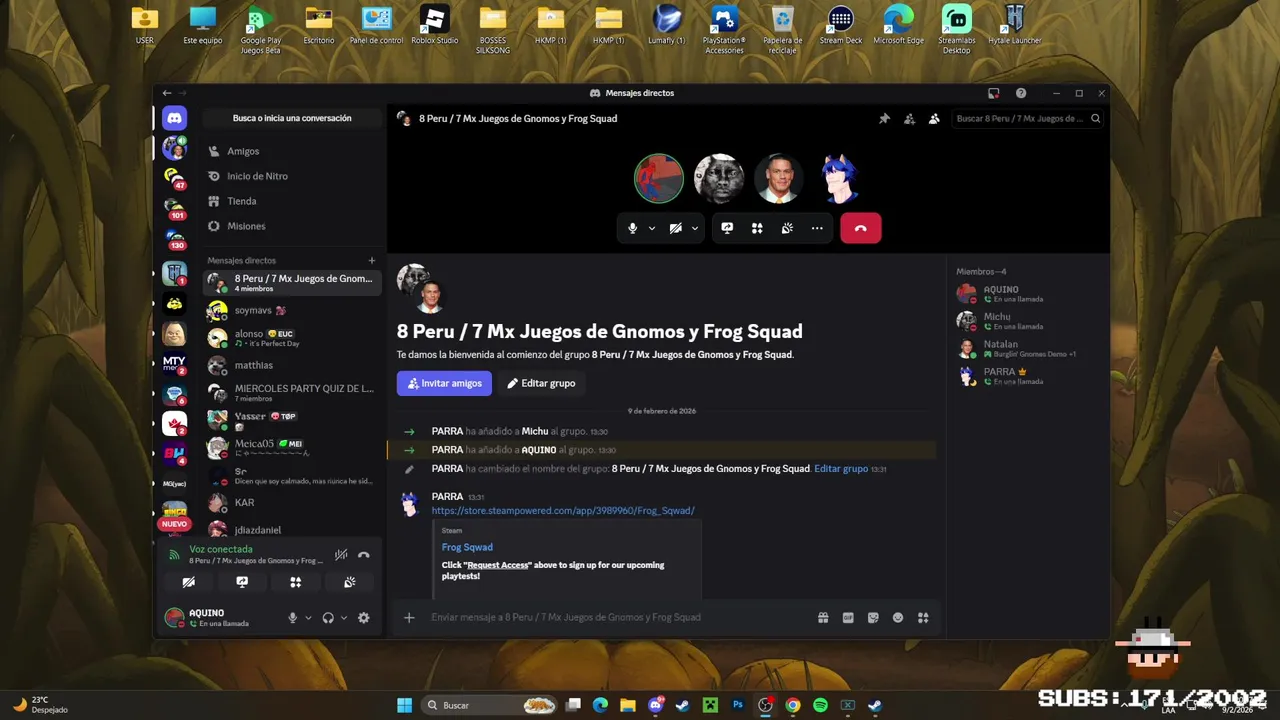Viewport: 1280px width, 720px height.
Task: Click the Editar grupo button
Action: 541,383
